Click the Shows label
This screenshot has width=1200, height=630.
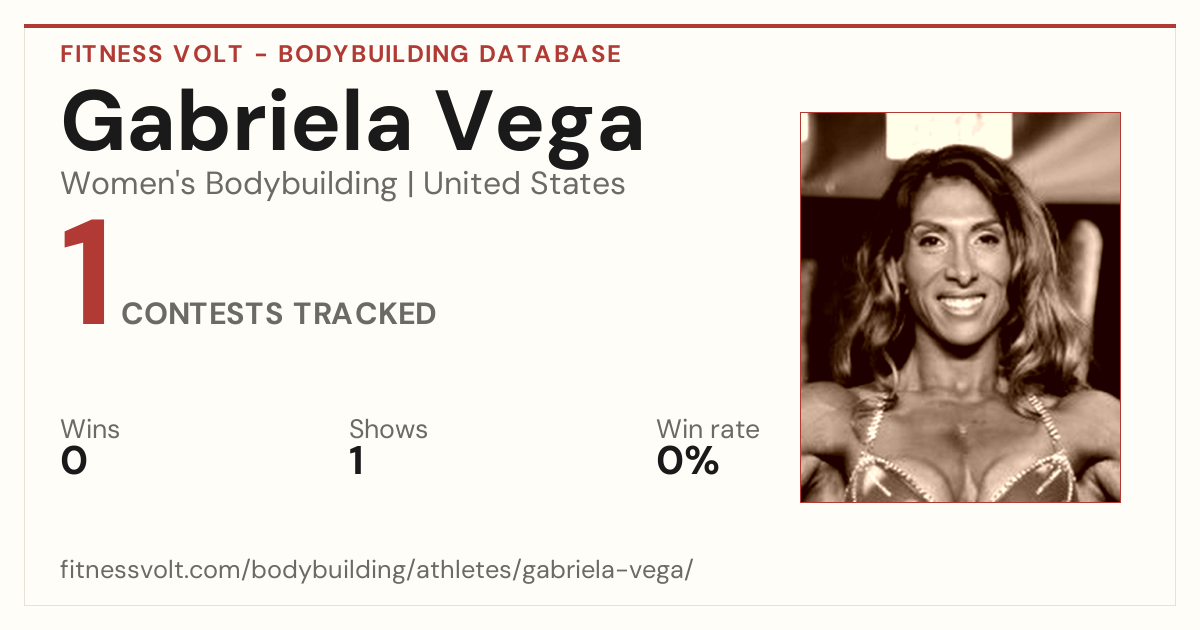click(x=388, y=429)
